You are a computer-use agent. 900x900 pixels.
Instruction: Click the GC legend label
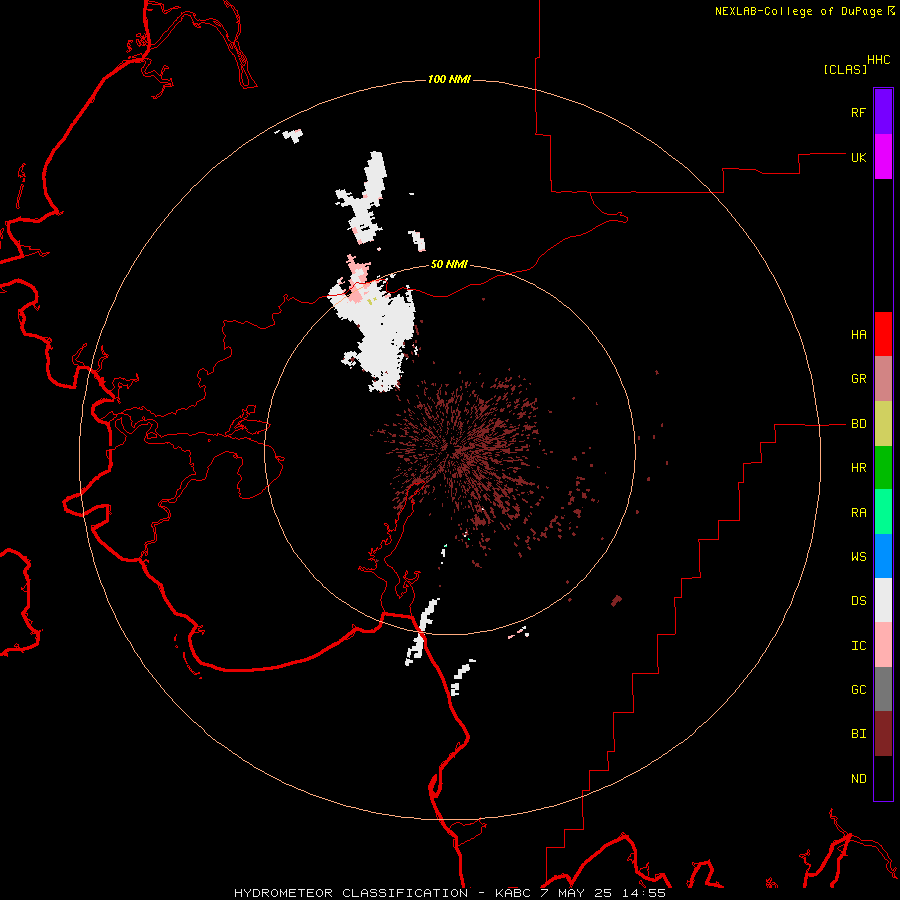tap(858, 689)
